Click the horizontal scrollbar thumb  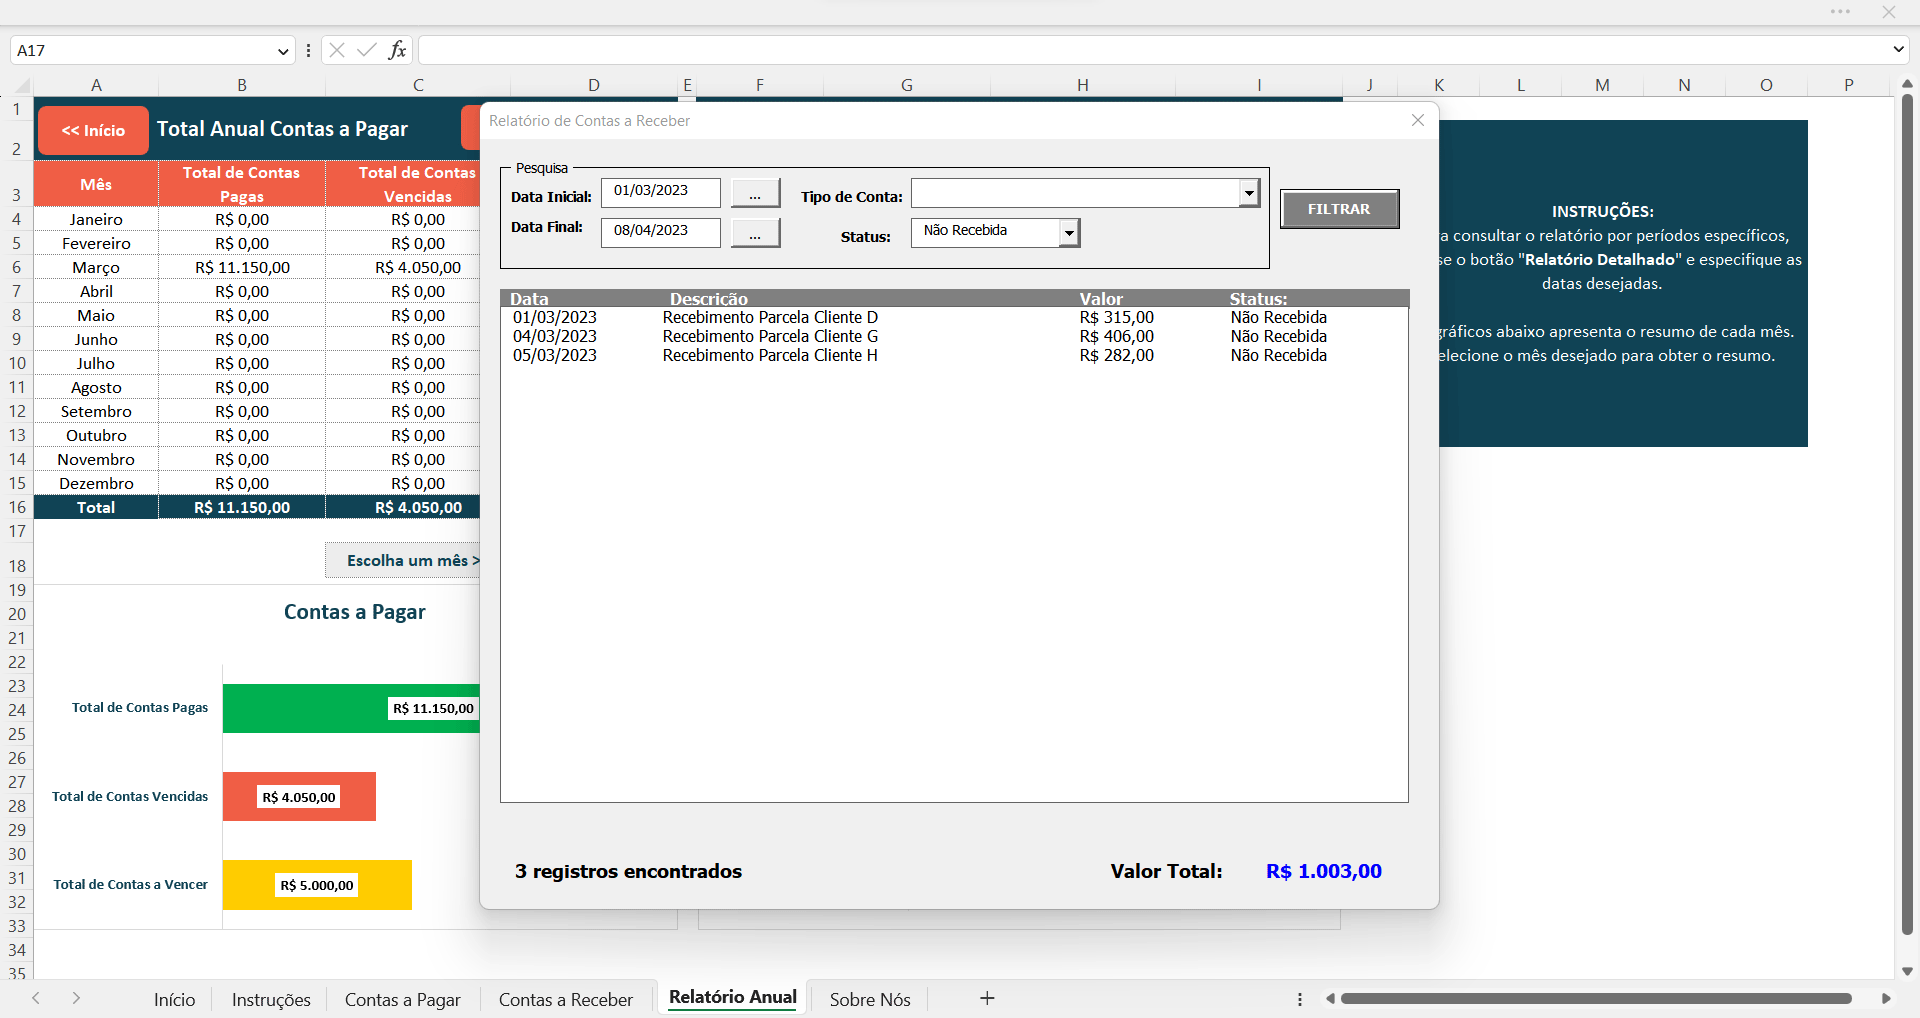point(1596,998)
